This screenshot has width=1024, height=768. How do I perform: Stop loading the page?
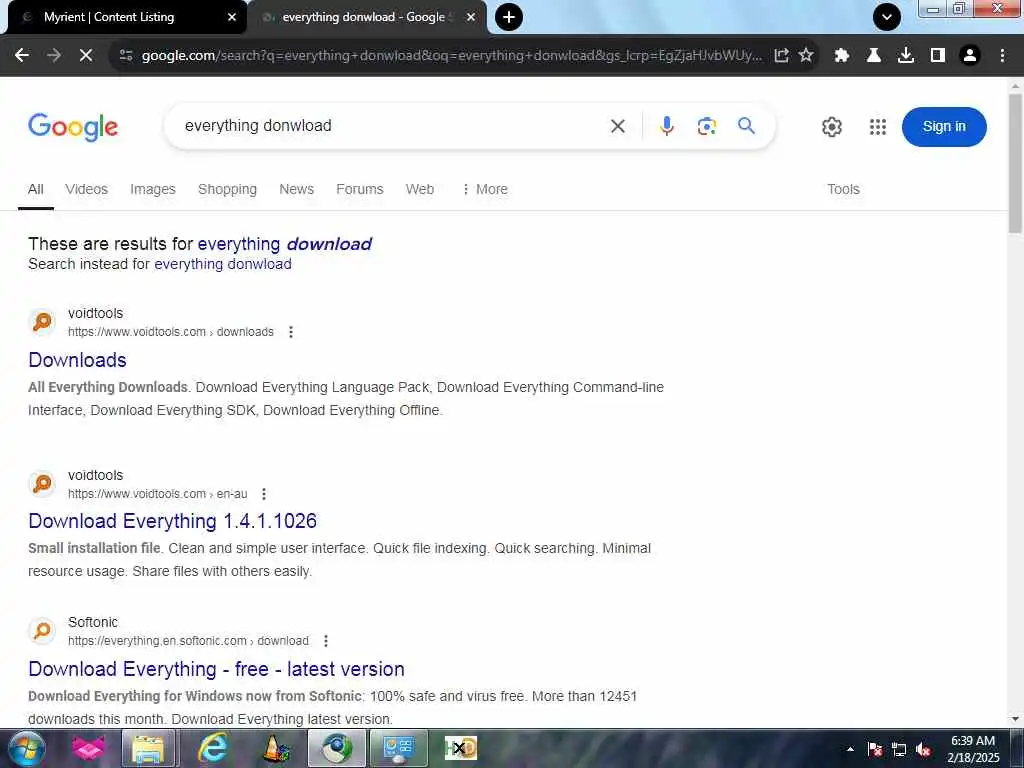click(x=86, y=56)
